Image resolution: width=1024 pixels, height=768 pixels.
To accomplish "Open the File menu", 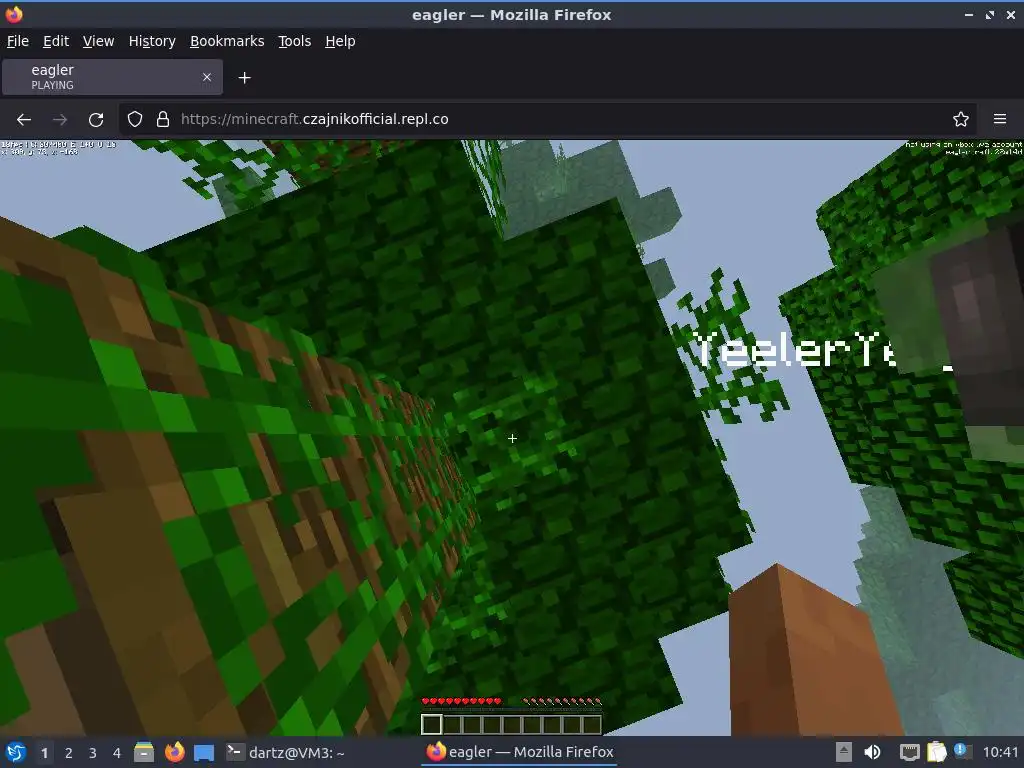I will coord(18,41).
